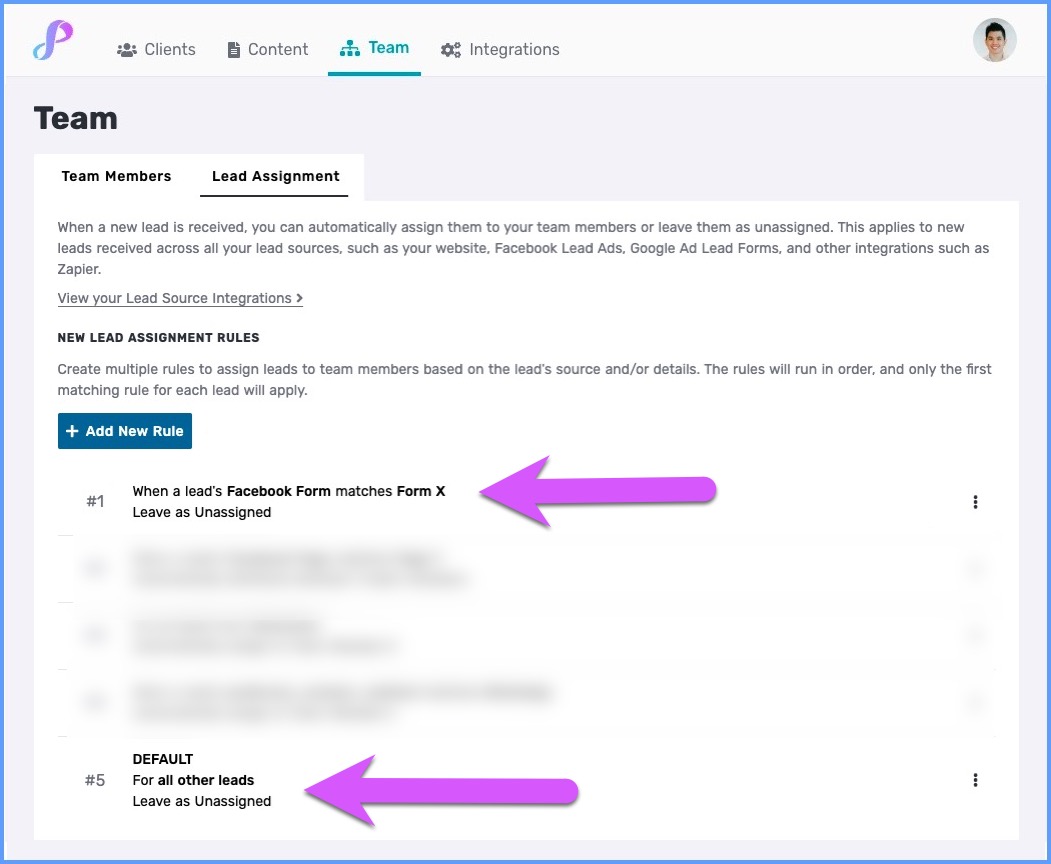Select the DEFAULT rule for all other leads
This screenshot has height=864, width=1051.
[x=201, y=780]
